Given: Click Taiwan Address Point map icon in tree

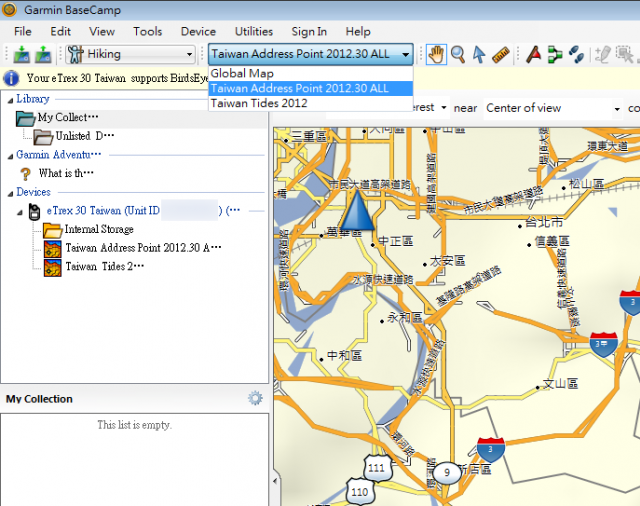Looking at the screenshot, I should point(53,249).
